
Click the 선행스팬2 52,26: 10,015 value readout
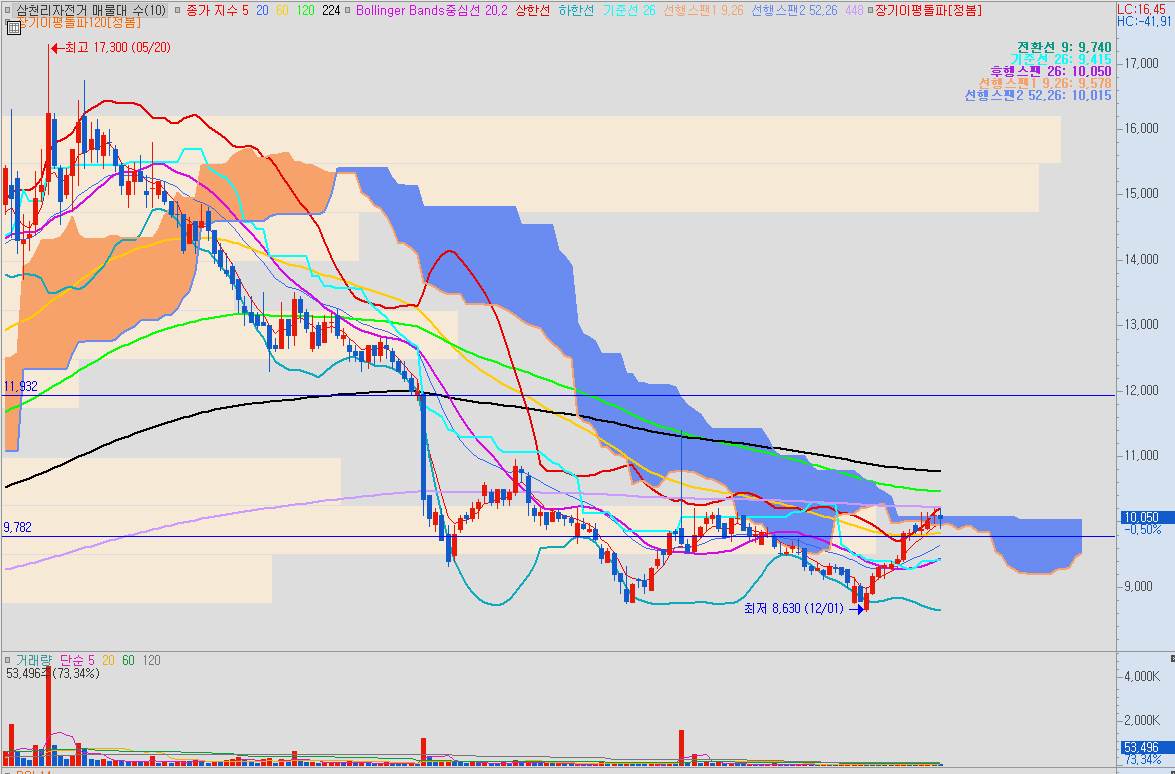click(1038, 95)
